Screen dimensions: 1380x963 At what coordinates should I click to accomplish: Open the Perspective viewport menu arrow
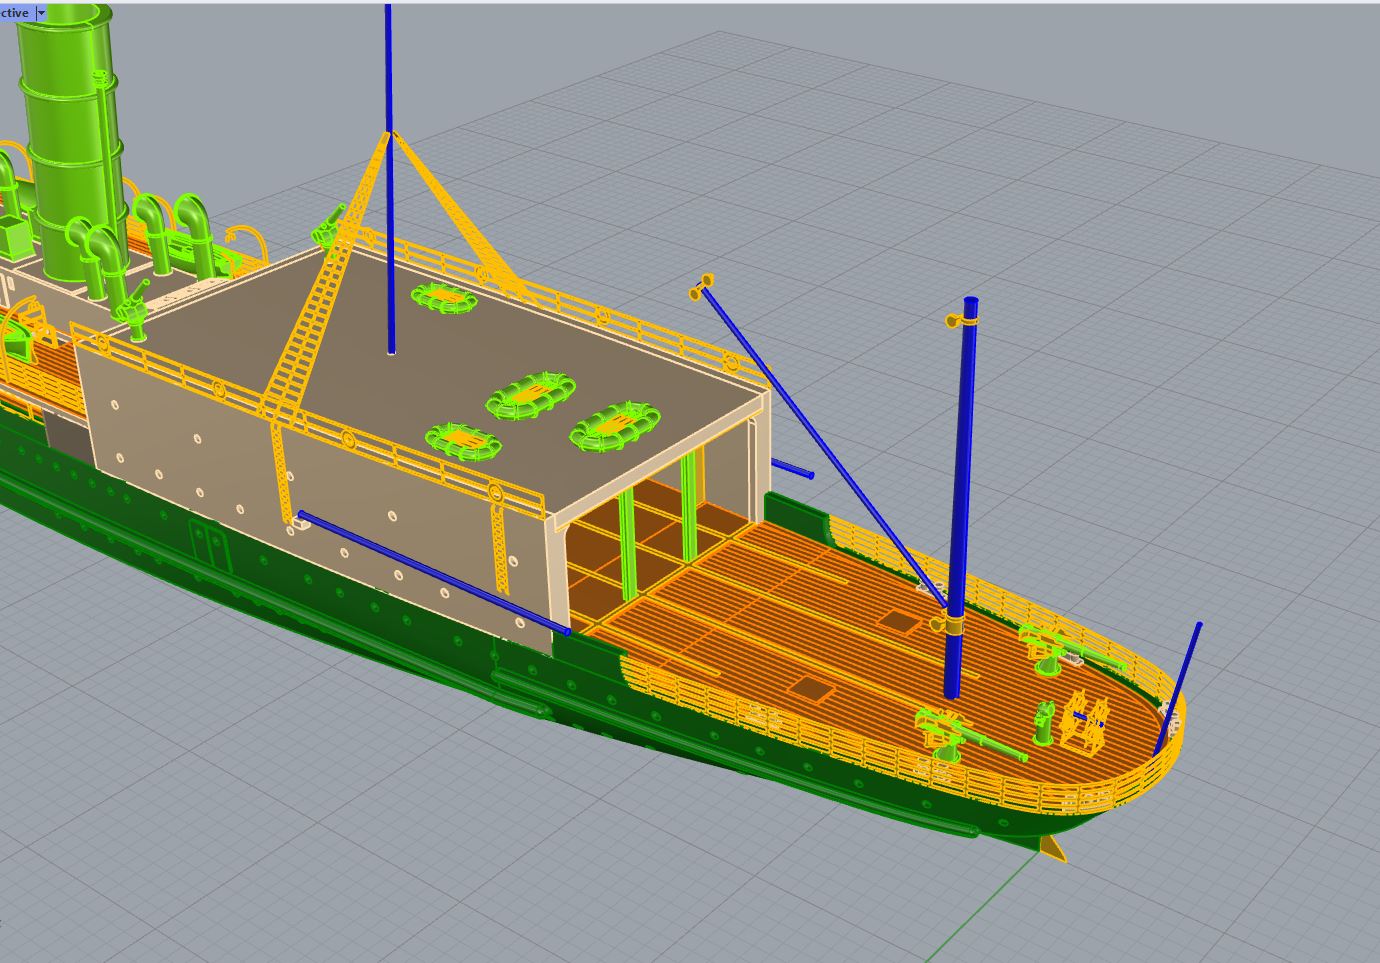click(40, 13)
